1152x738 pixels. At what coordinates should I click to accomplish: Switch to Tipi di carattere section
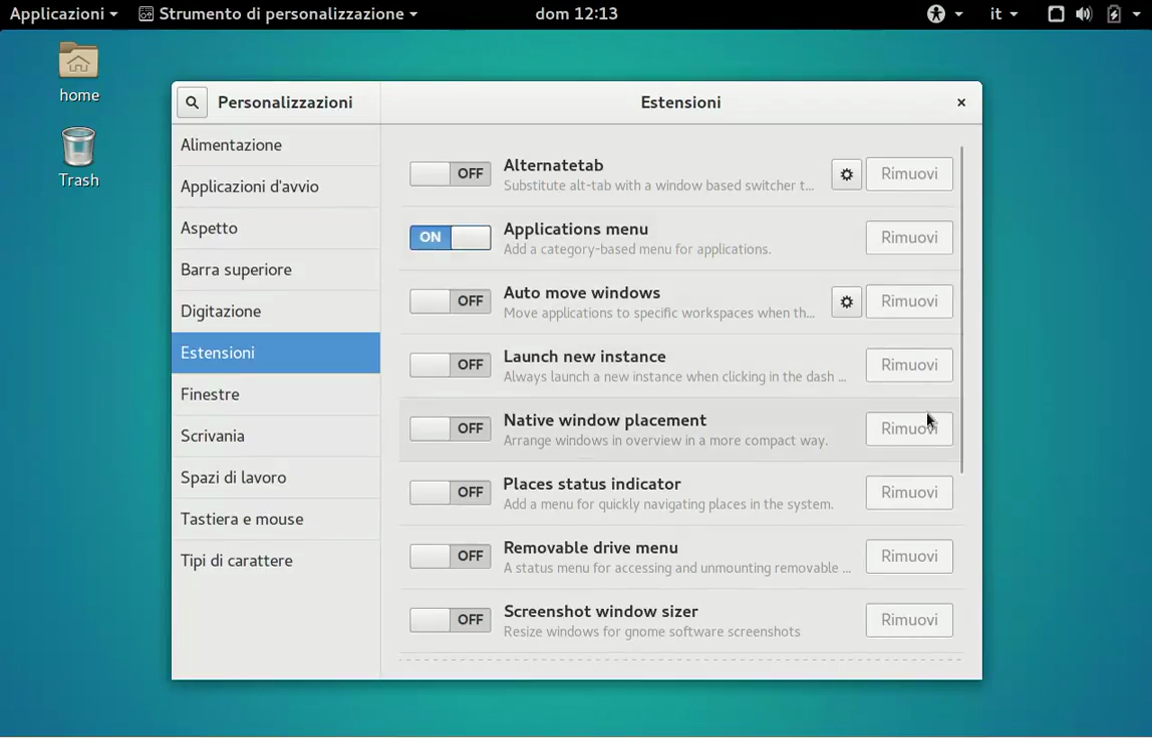[x=236, y=560]
